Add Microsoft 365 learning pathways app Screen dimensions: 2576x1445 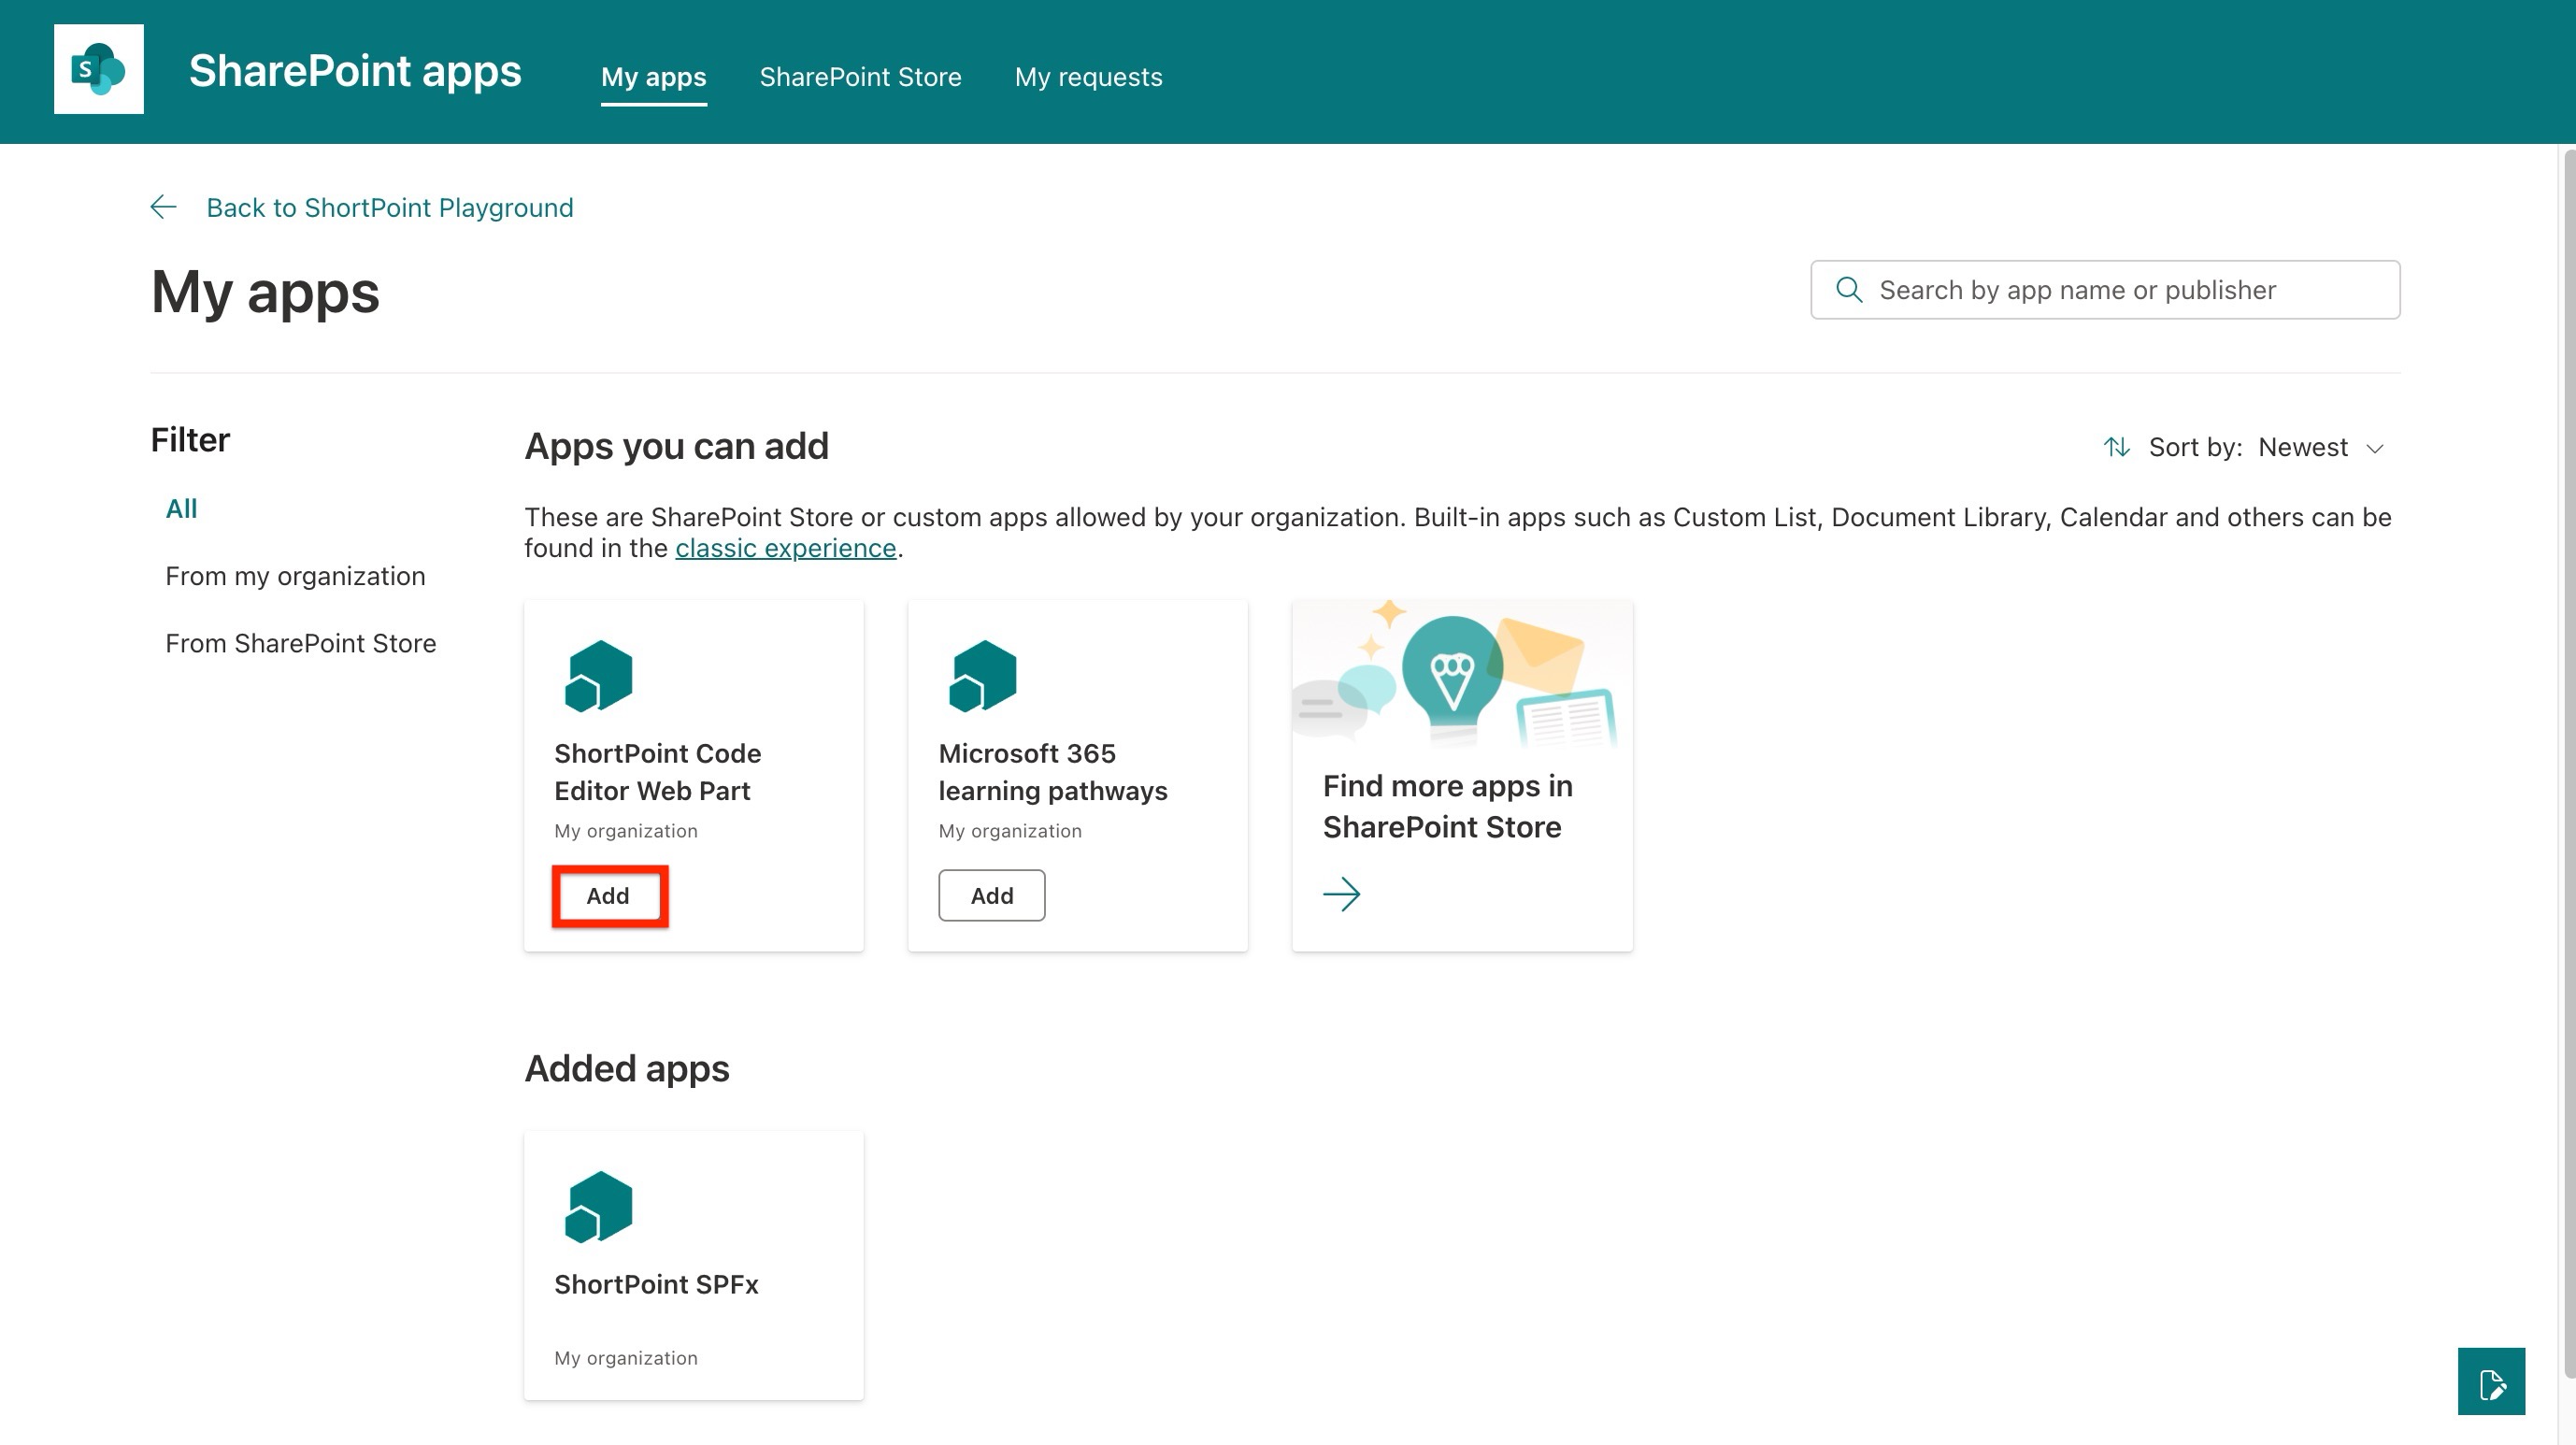(991, 895)
